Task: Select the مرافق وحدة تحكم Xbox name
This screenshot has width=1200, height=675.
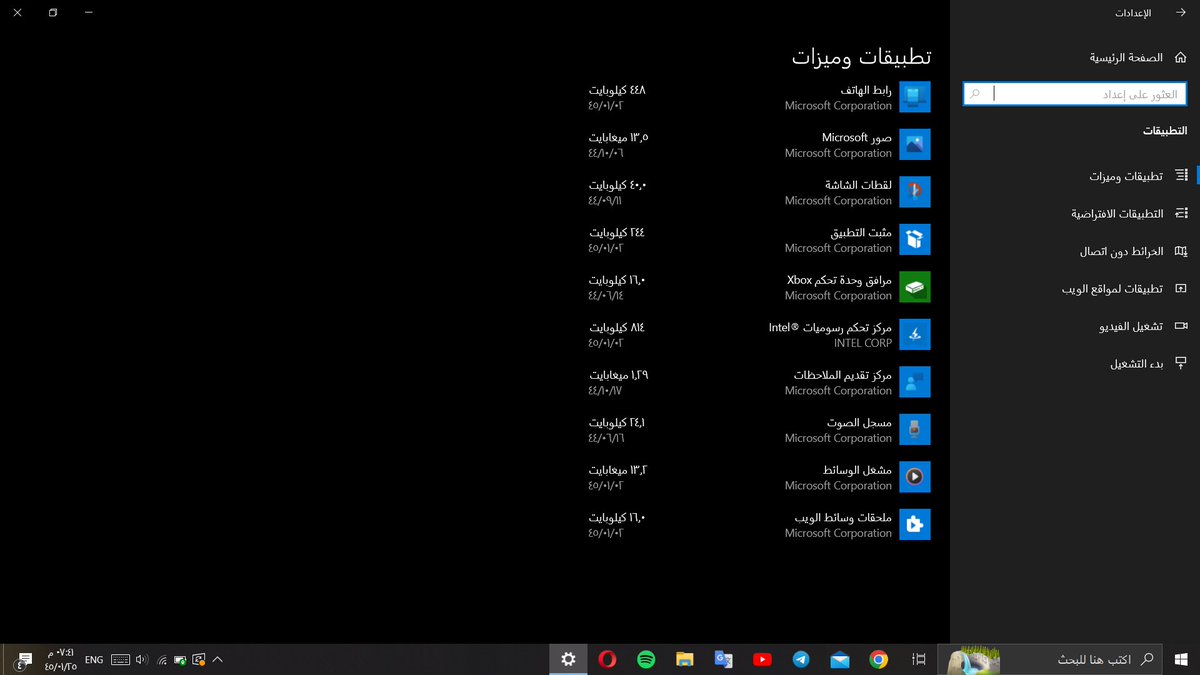Action: pos(839,280)
